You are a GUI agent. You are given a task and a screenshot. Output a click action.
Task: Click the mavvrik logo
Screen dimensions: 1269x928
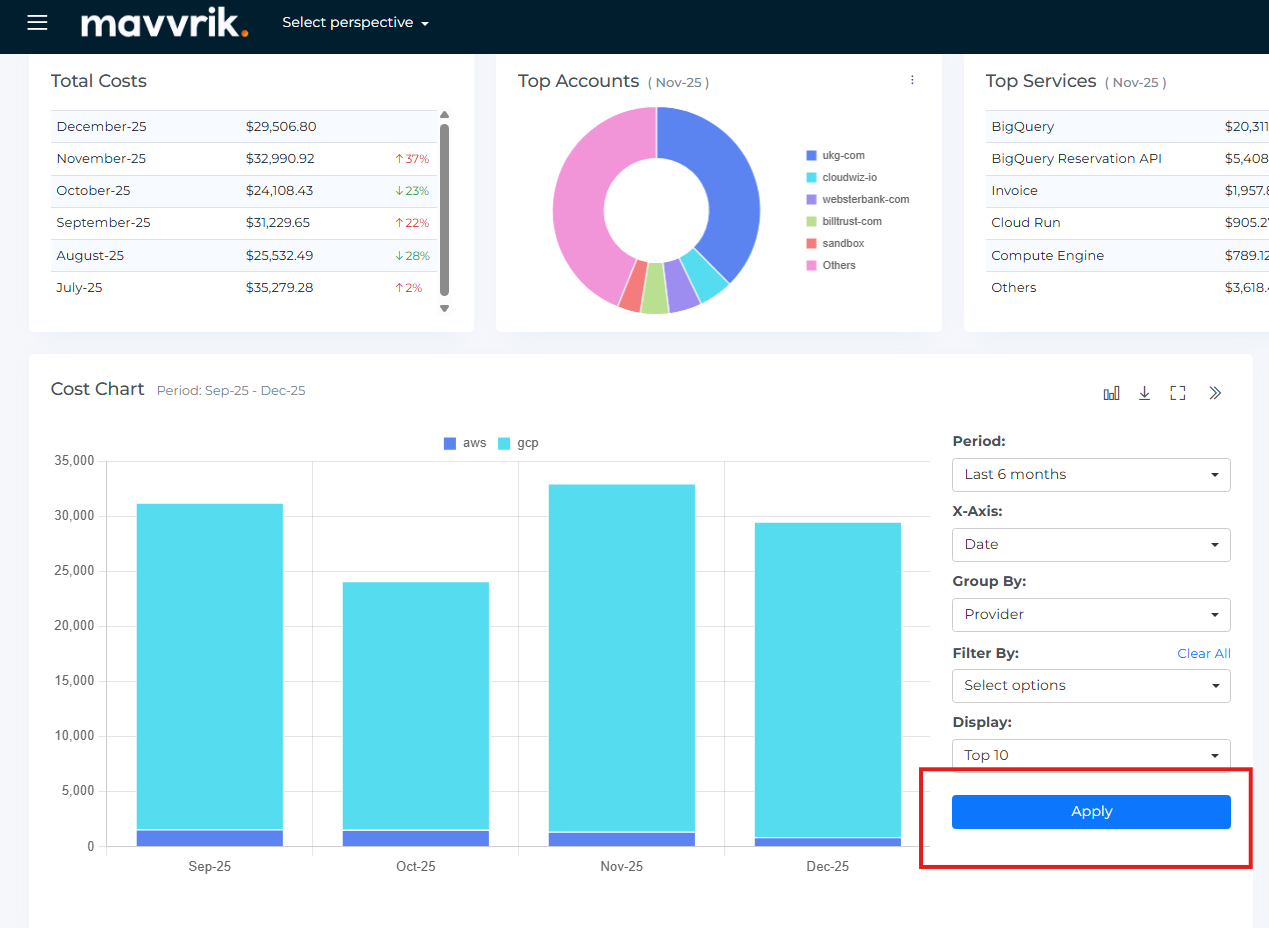(x=164, y=23)
